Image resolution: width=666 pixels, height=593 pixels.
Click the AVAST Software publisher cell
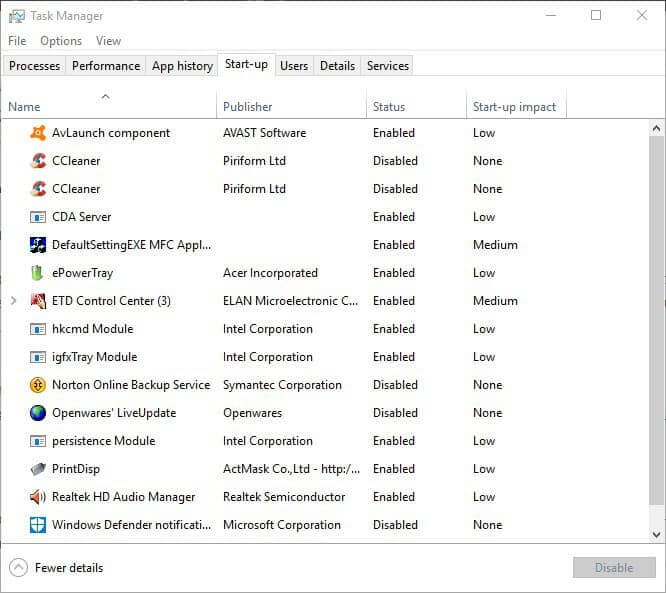[x=265, y=133]
